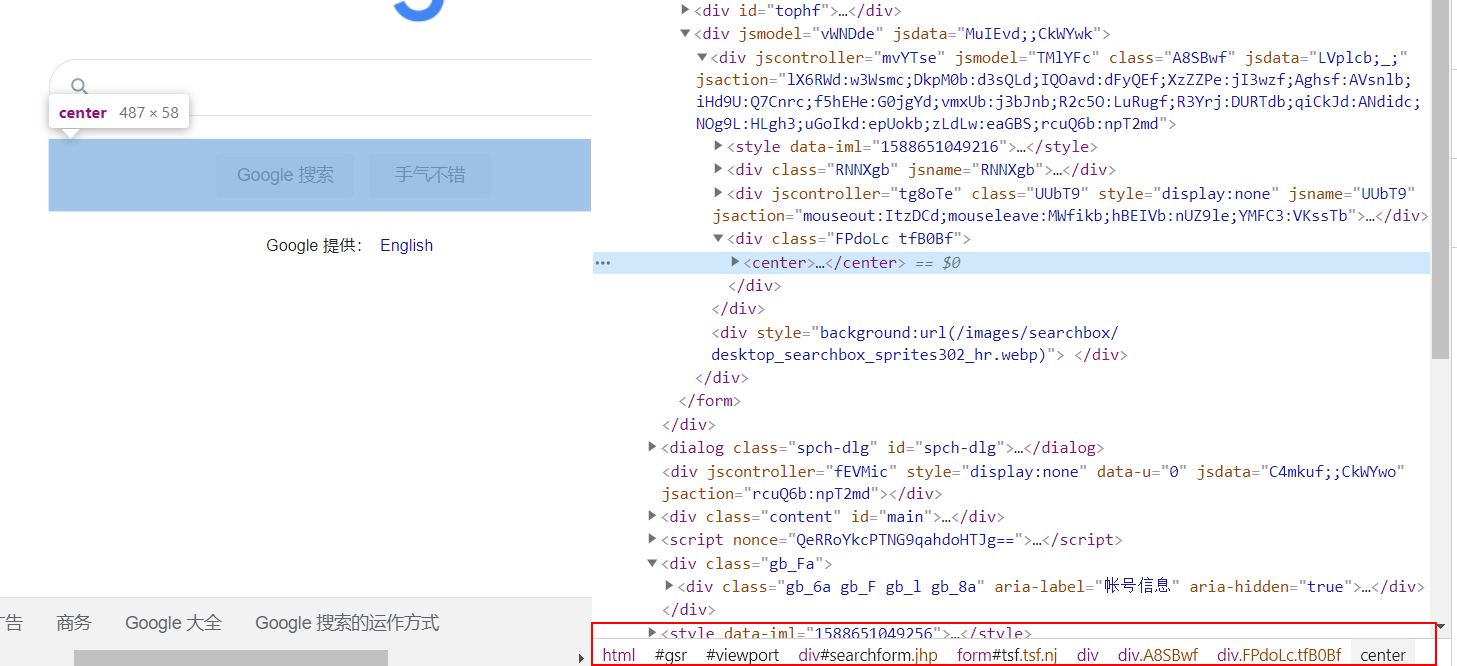This screenshot has height=666, width=1457.
Task: Expand the script nonce node
Action: (x=653, y=539)
